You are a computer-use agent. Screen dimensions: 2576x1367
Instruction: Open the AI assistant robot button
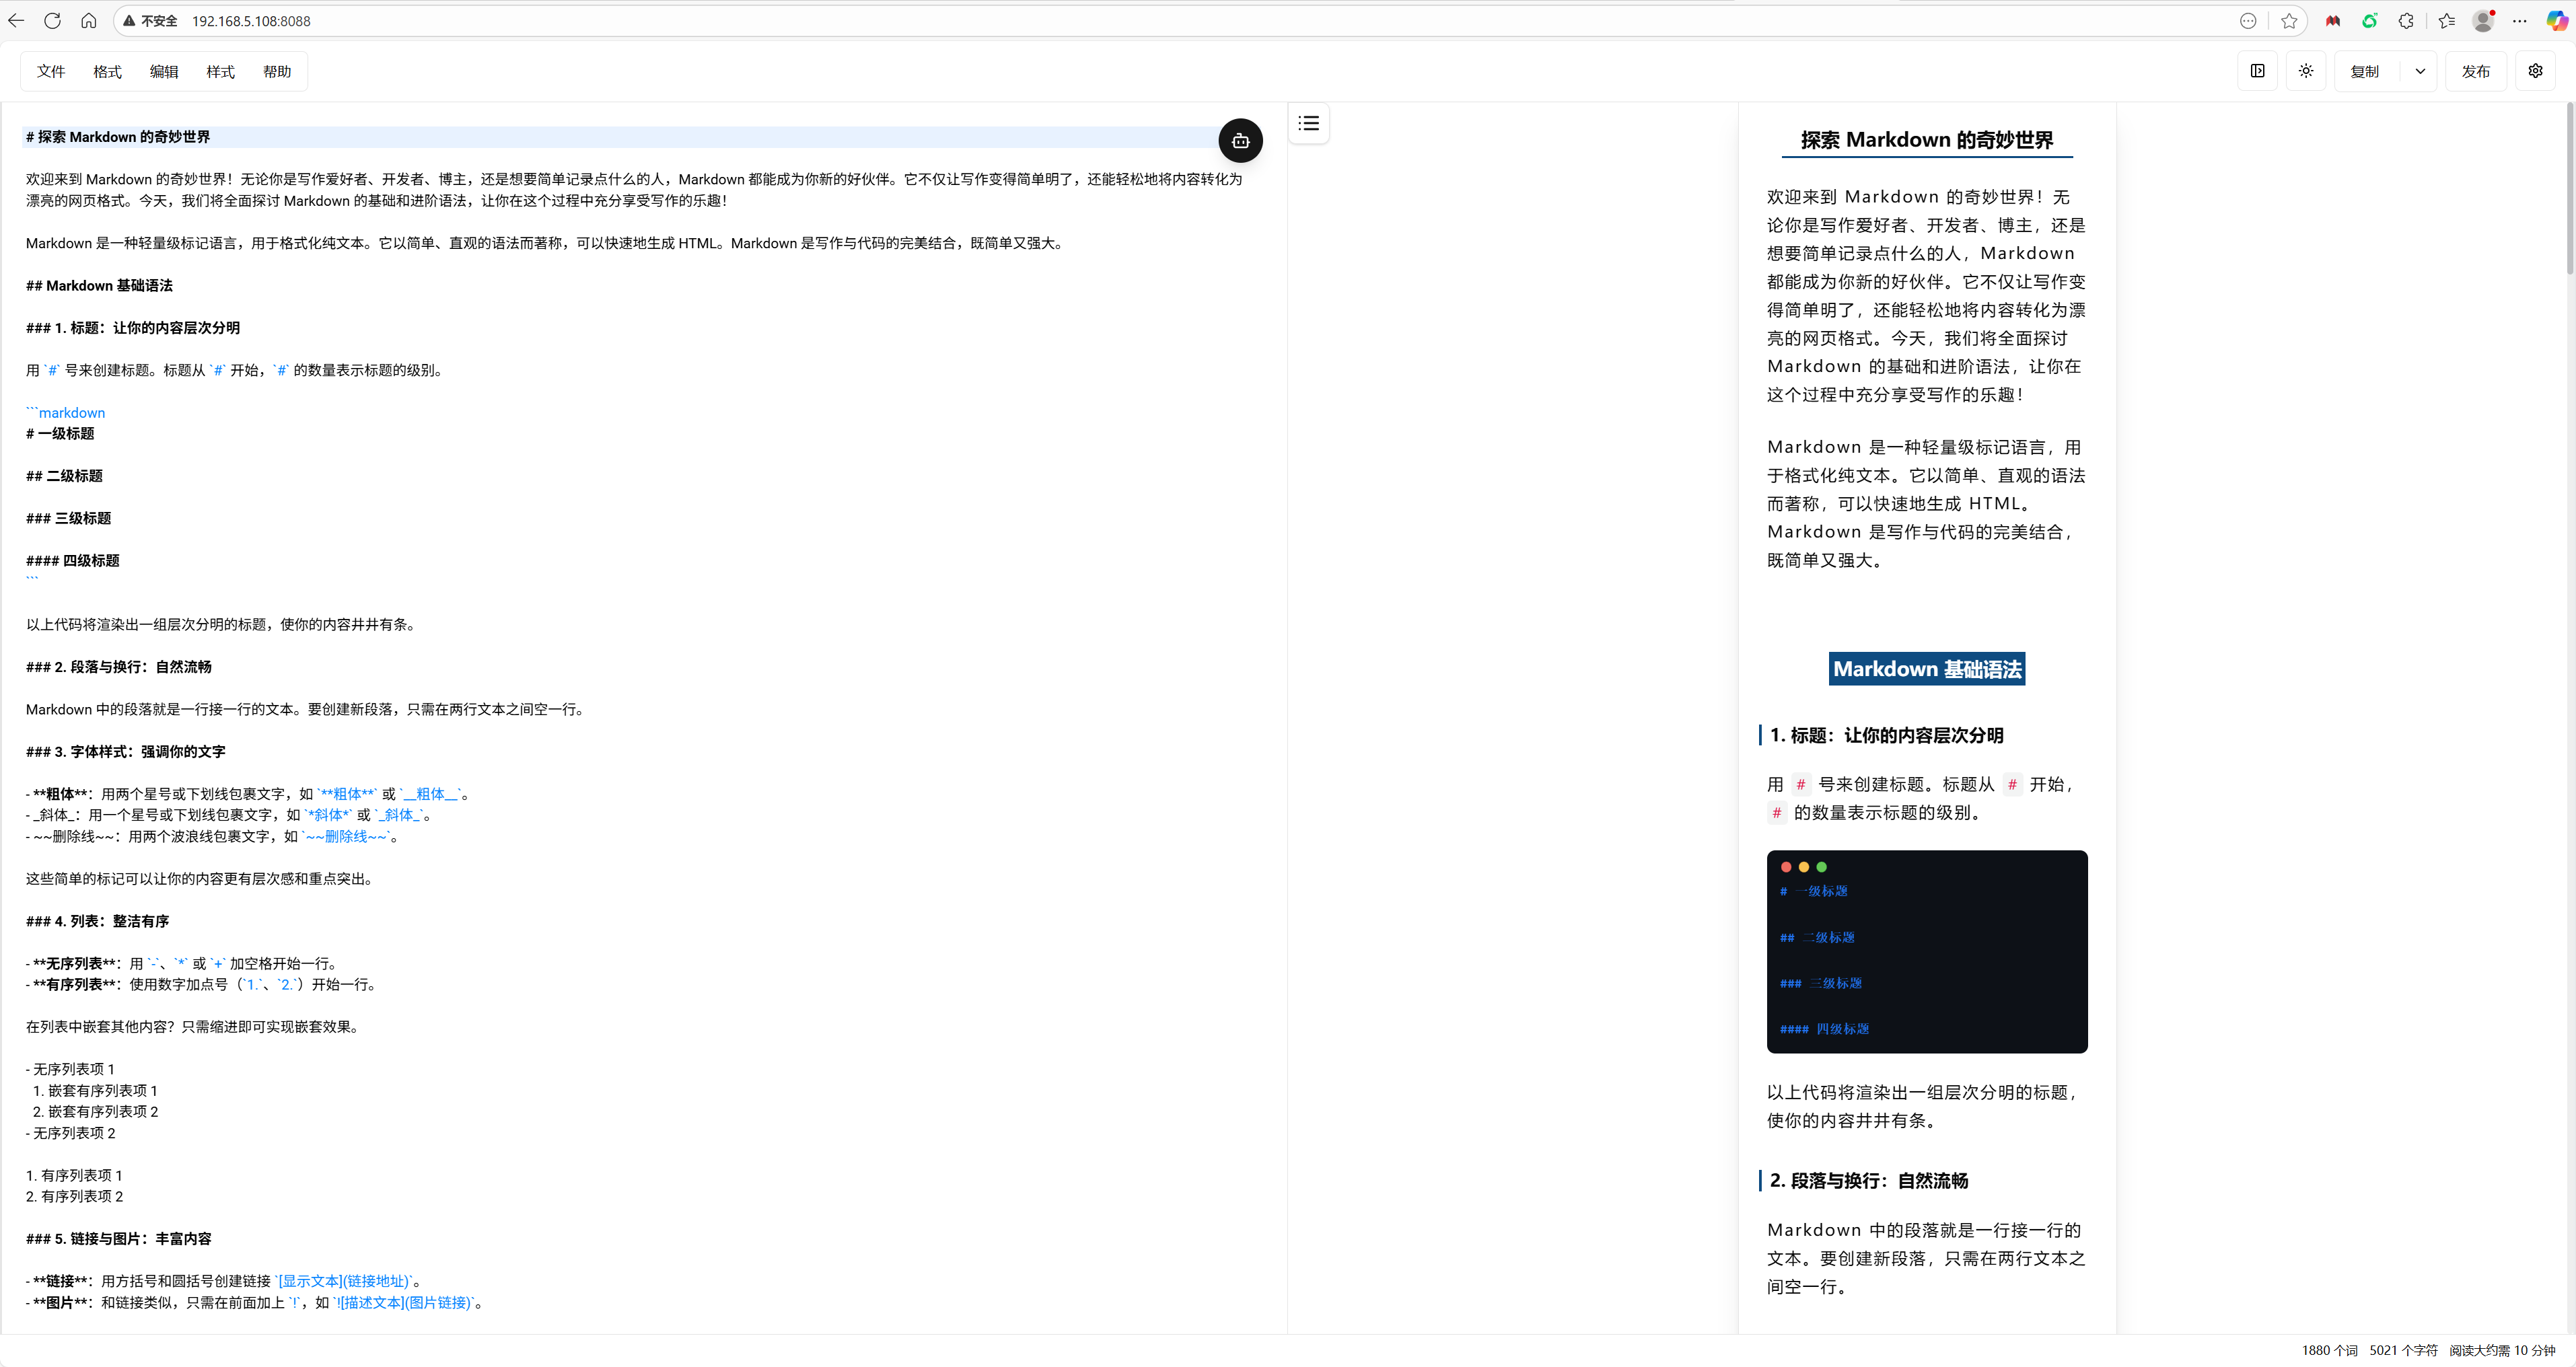coord(1240,140)
